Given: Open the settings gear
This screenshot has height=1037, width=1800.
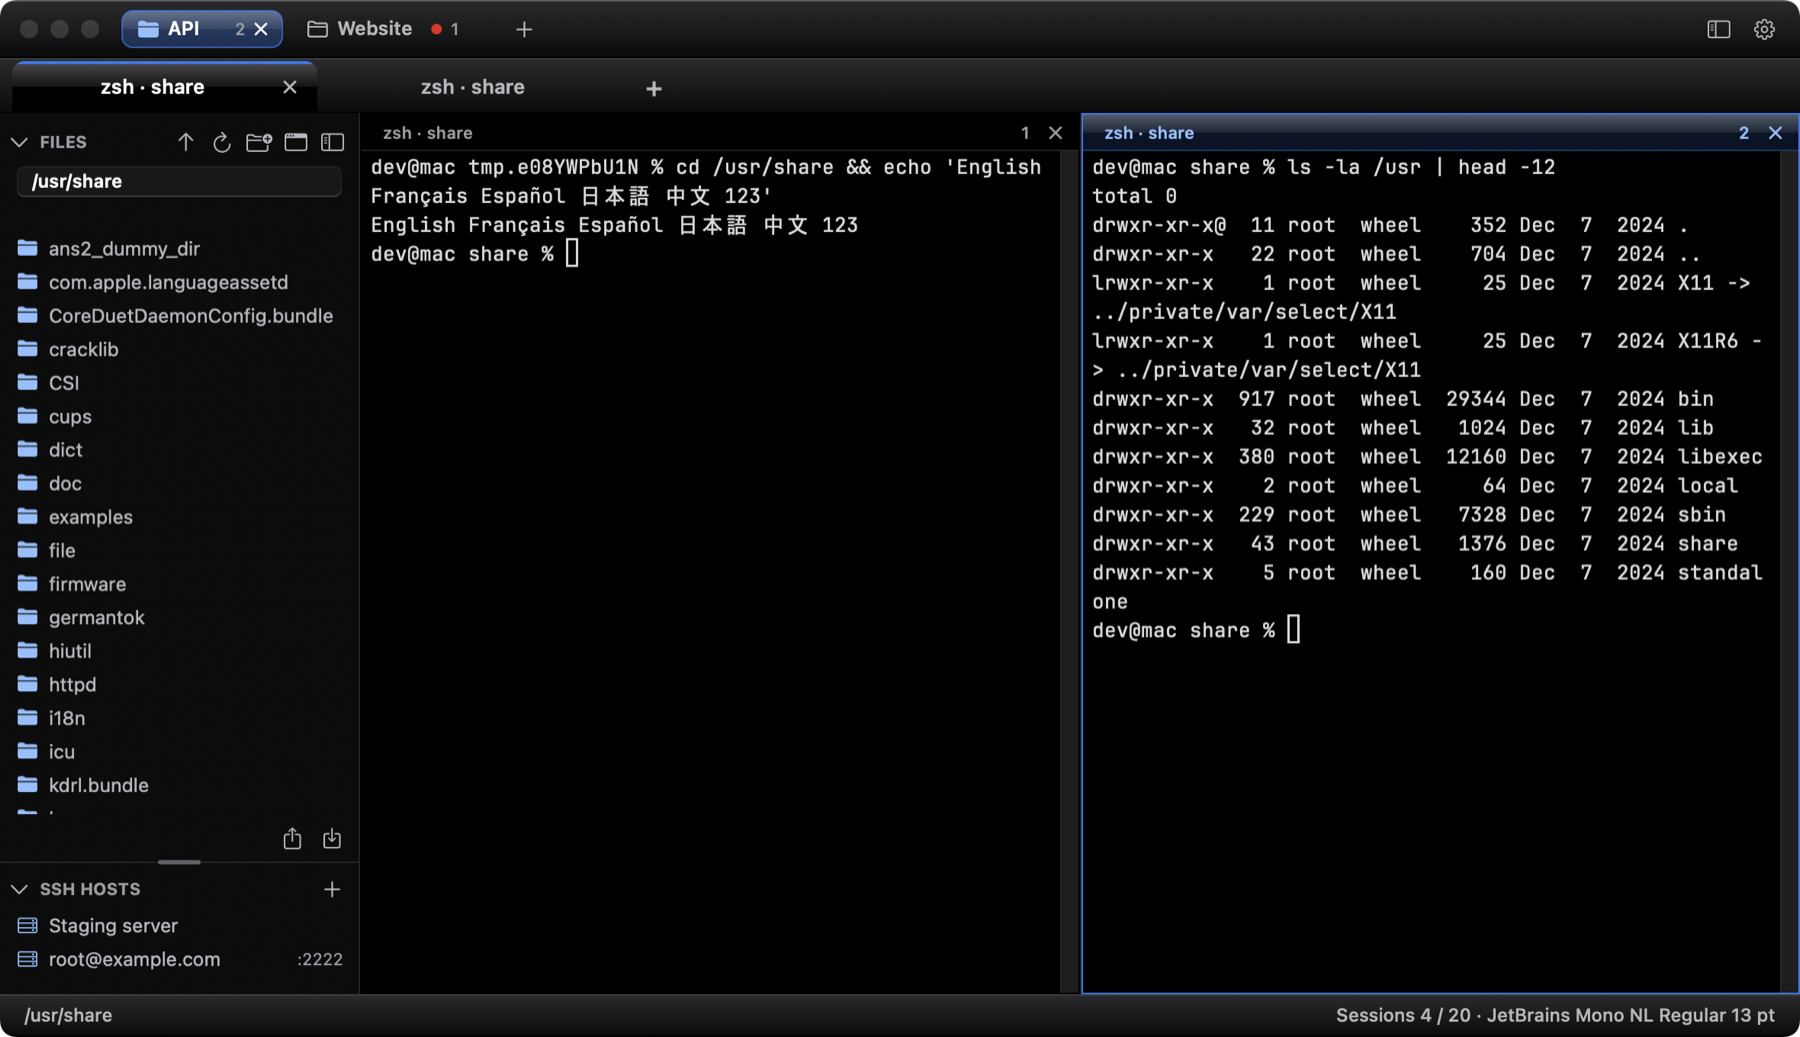Looking at the screenshot, I should click(1764, 29).
